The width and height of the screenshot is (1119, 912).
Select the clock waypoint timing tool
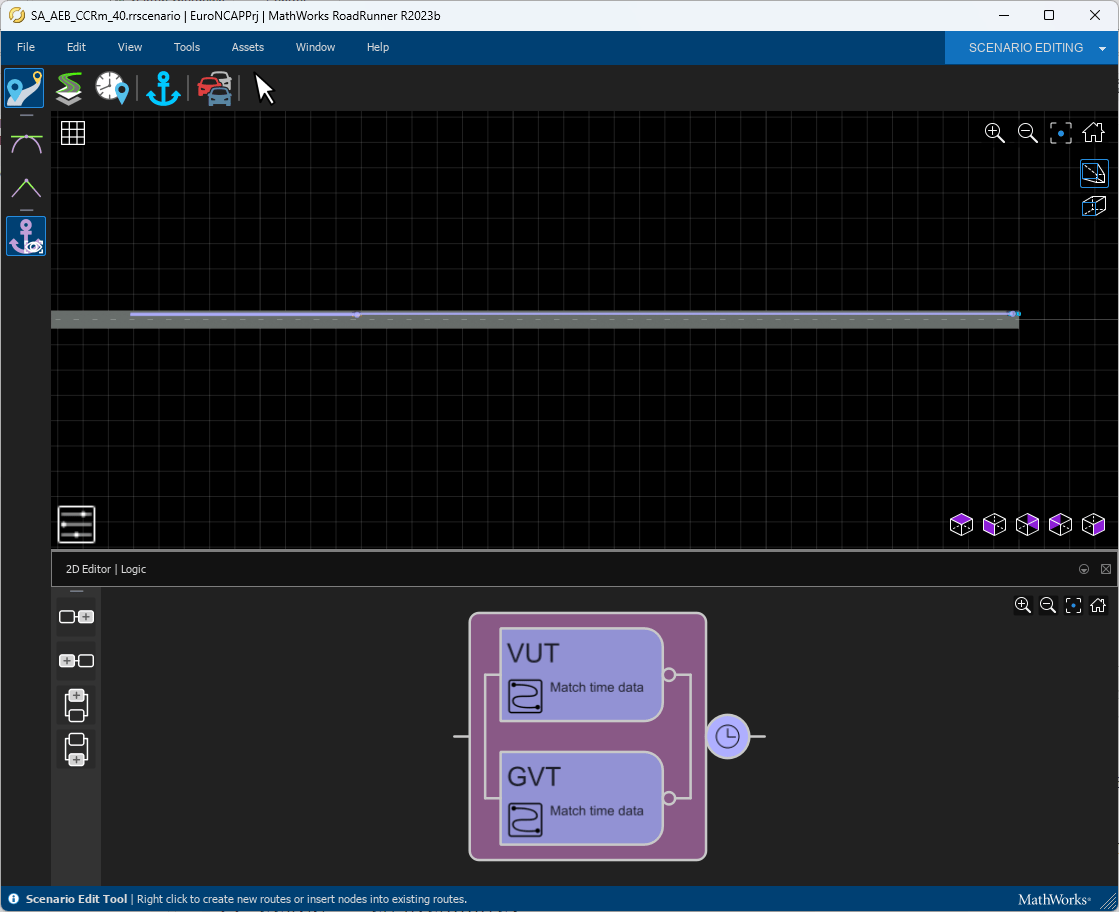click(x=111, y=88)
